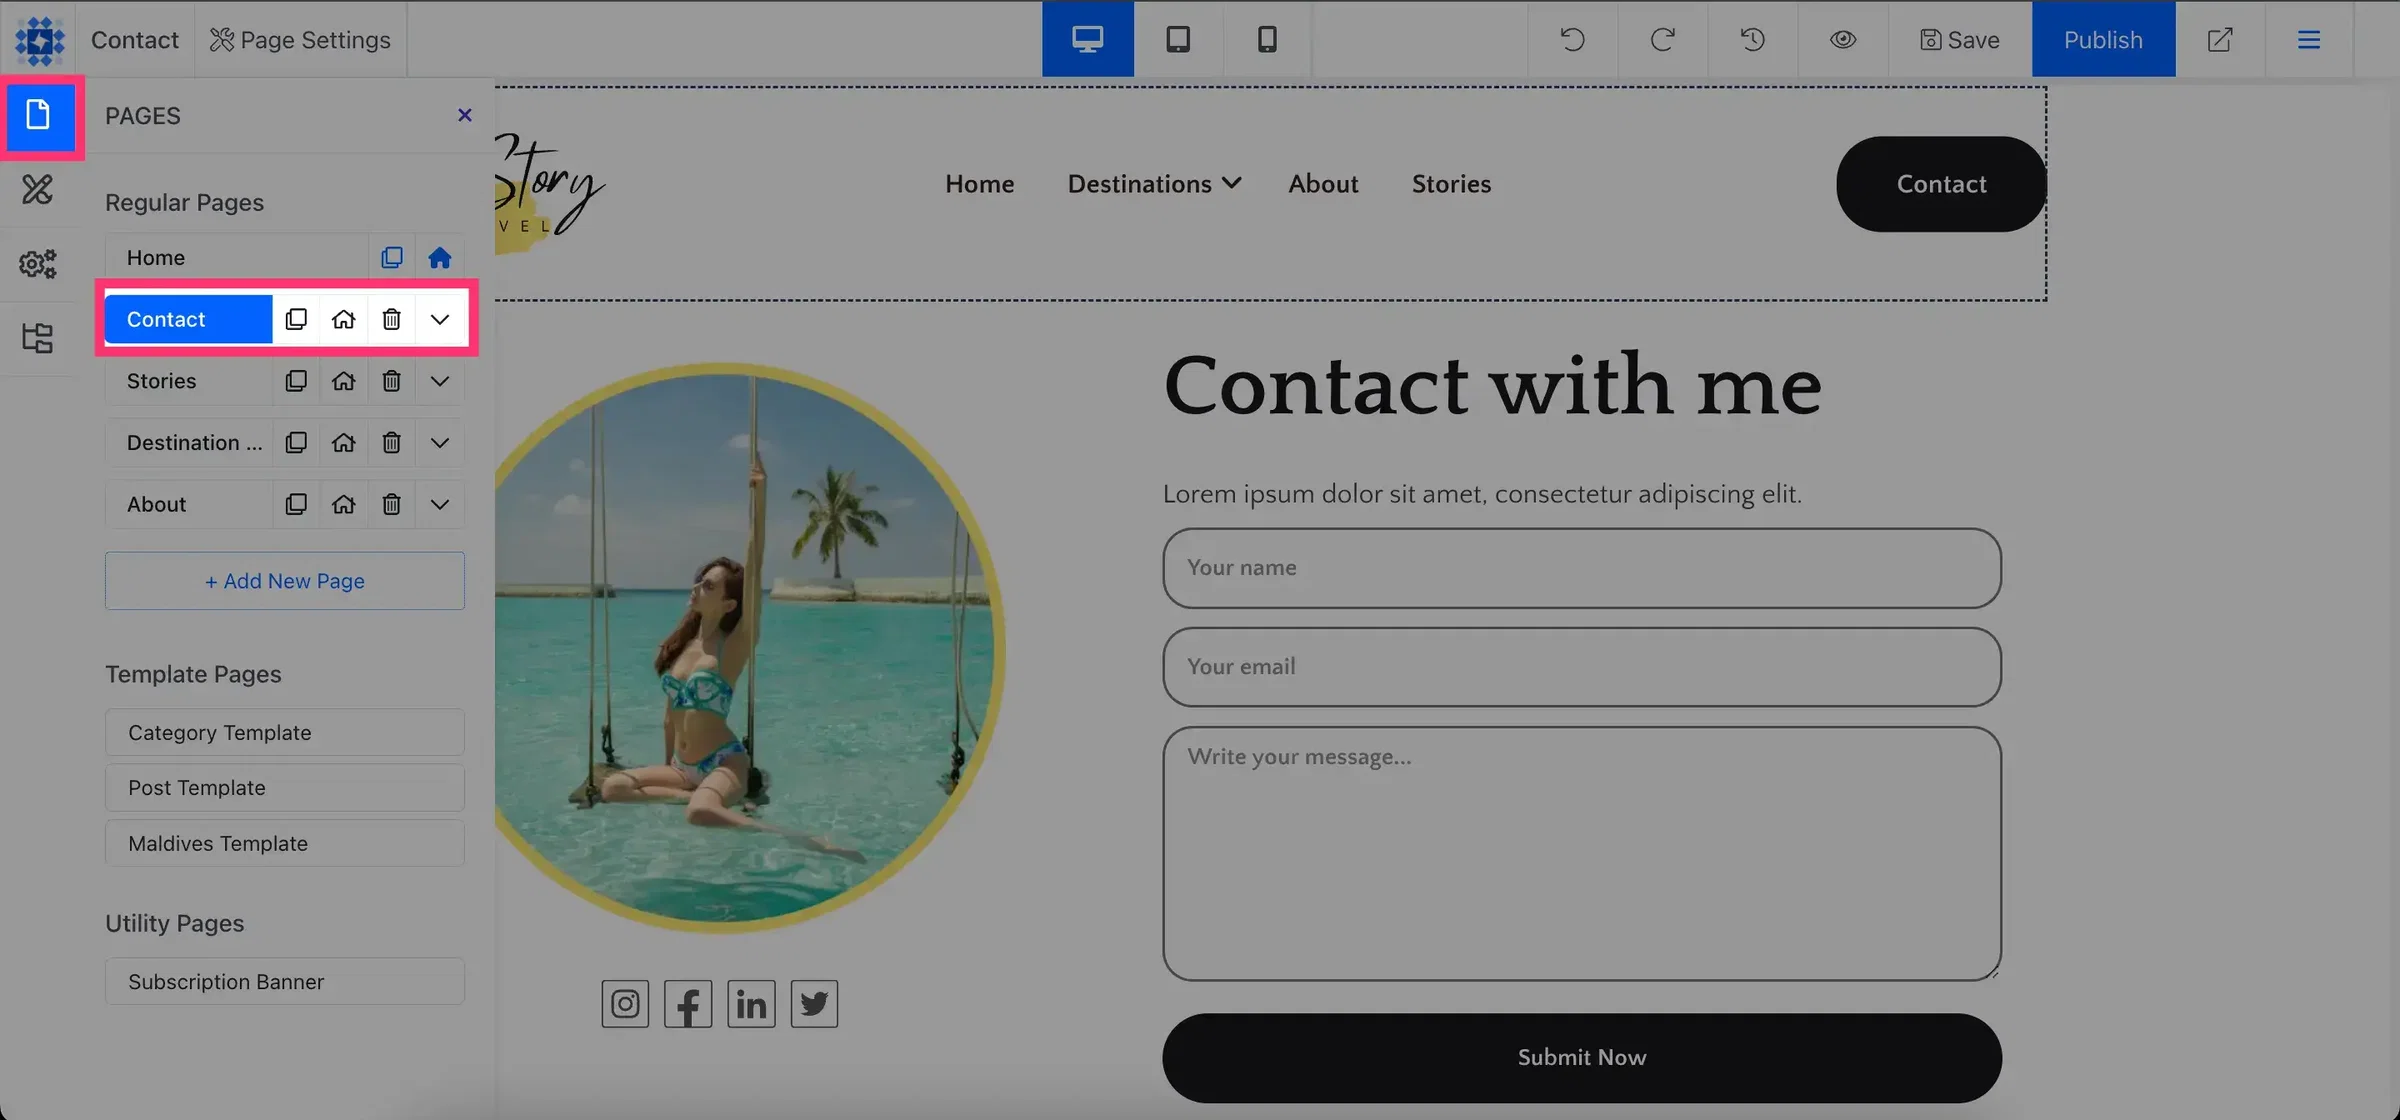The width and height of the screenshot is (2400, 1120).
Task: Open the Pages panel sidebar icon
Action: coord(38,115)
